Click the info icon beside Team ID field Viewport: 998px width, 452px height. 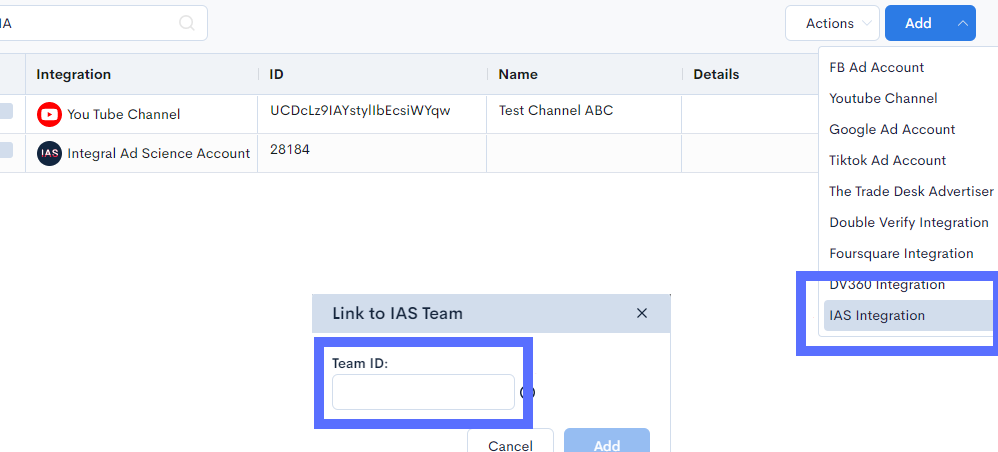coord(527,392)
